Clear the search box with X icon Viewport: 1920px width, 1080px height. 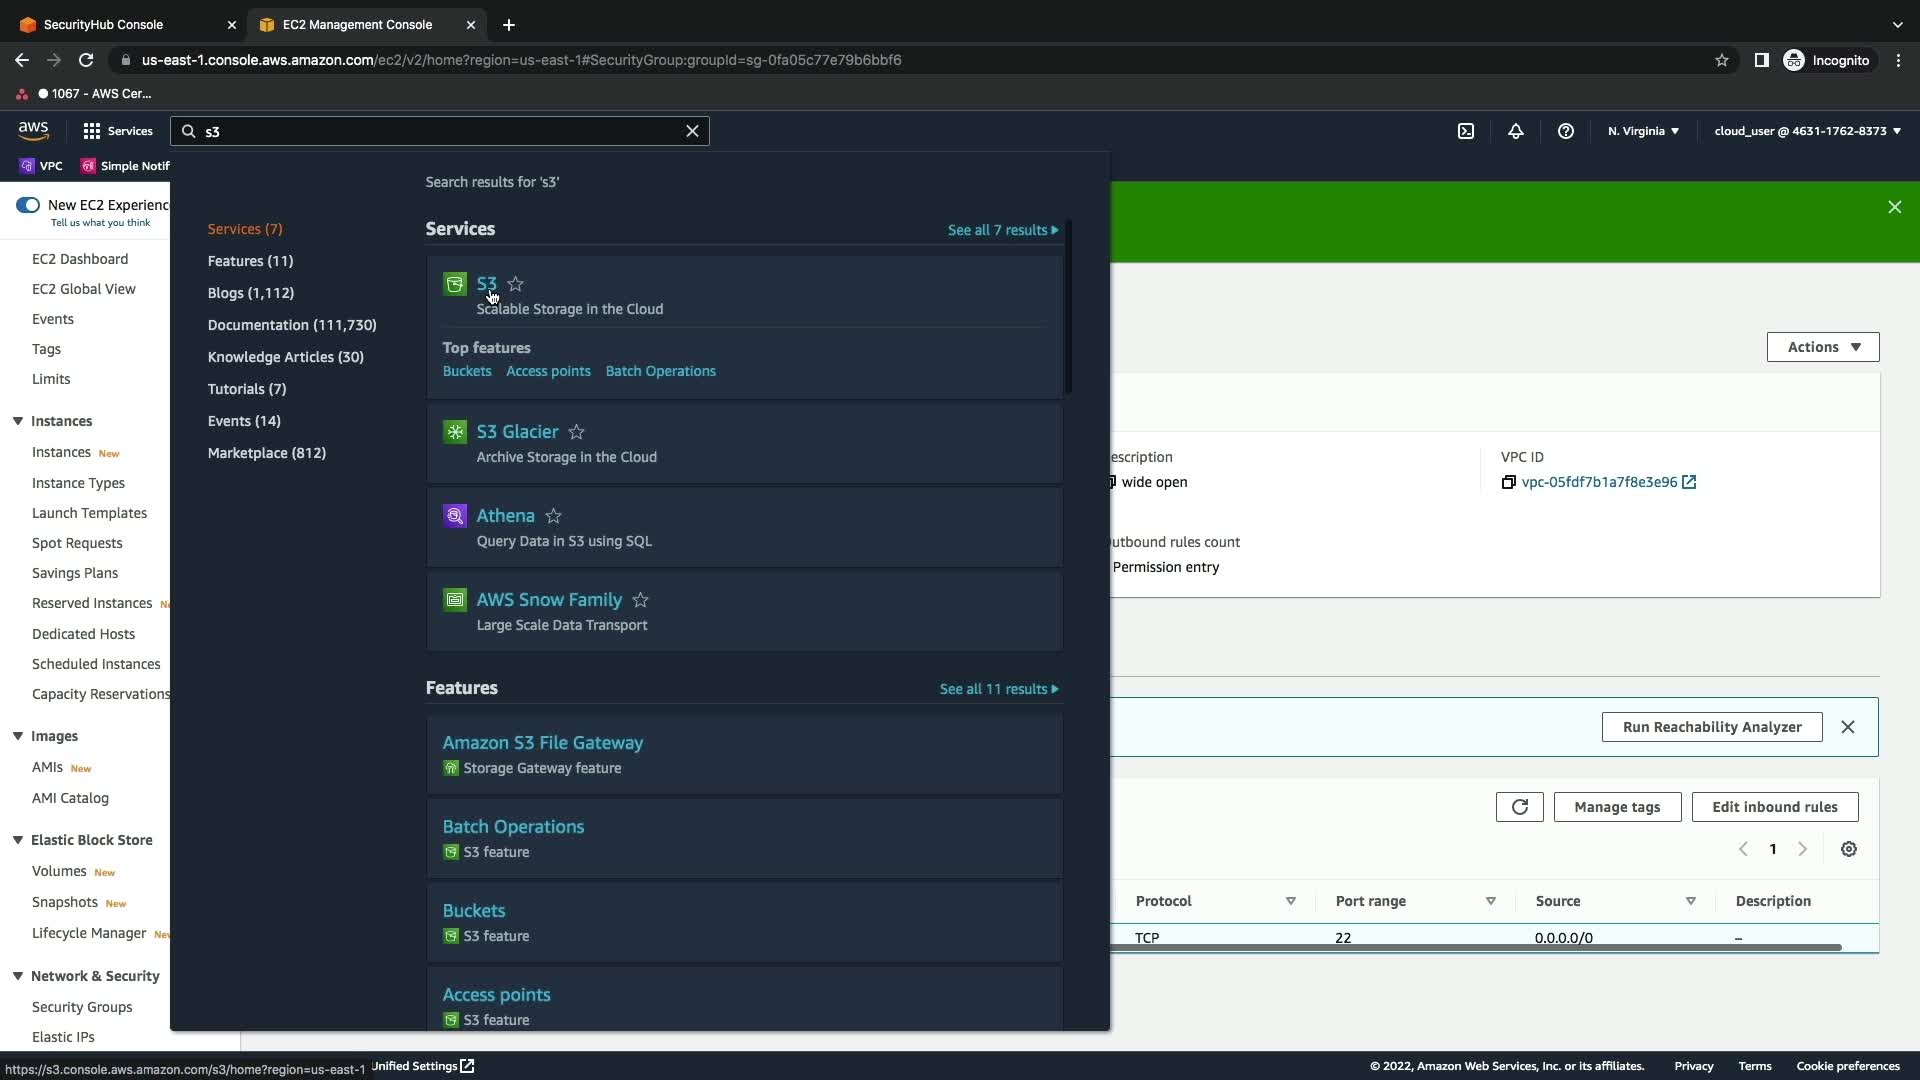tap(692, 131)
